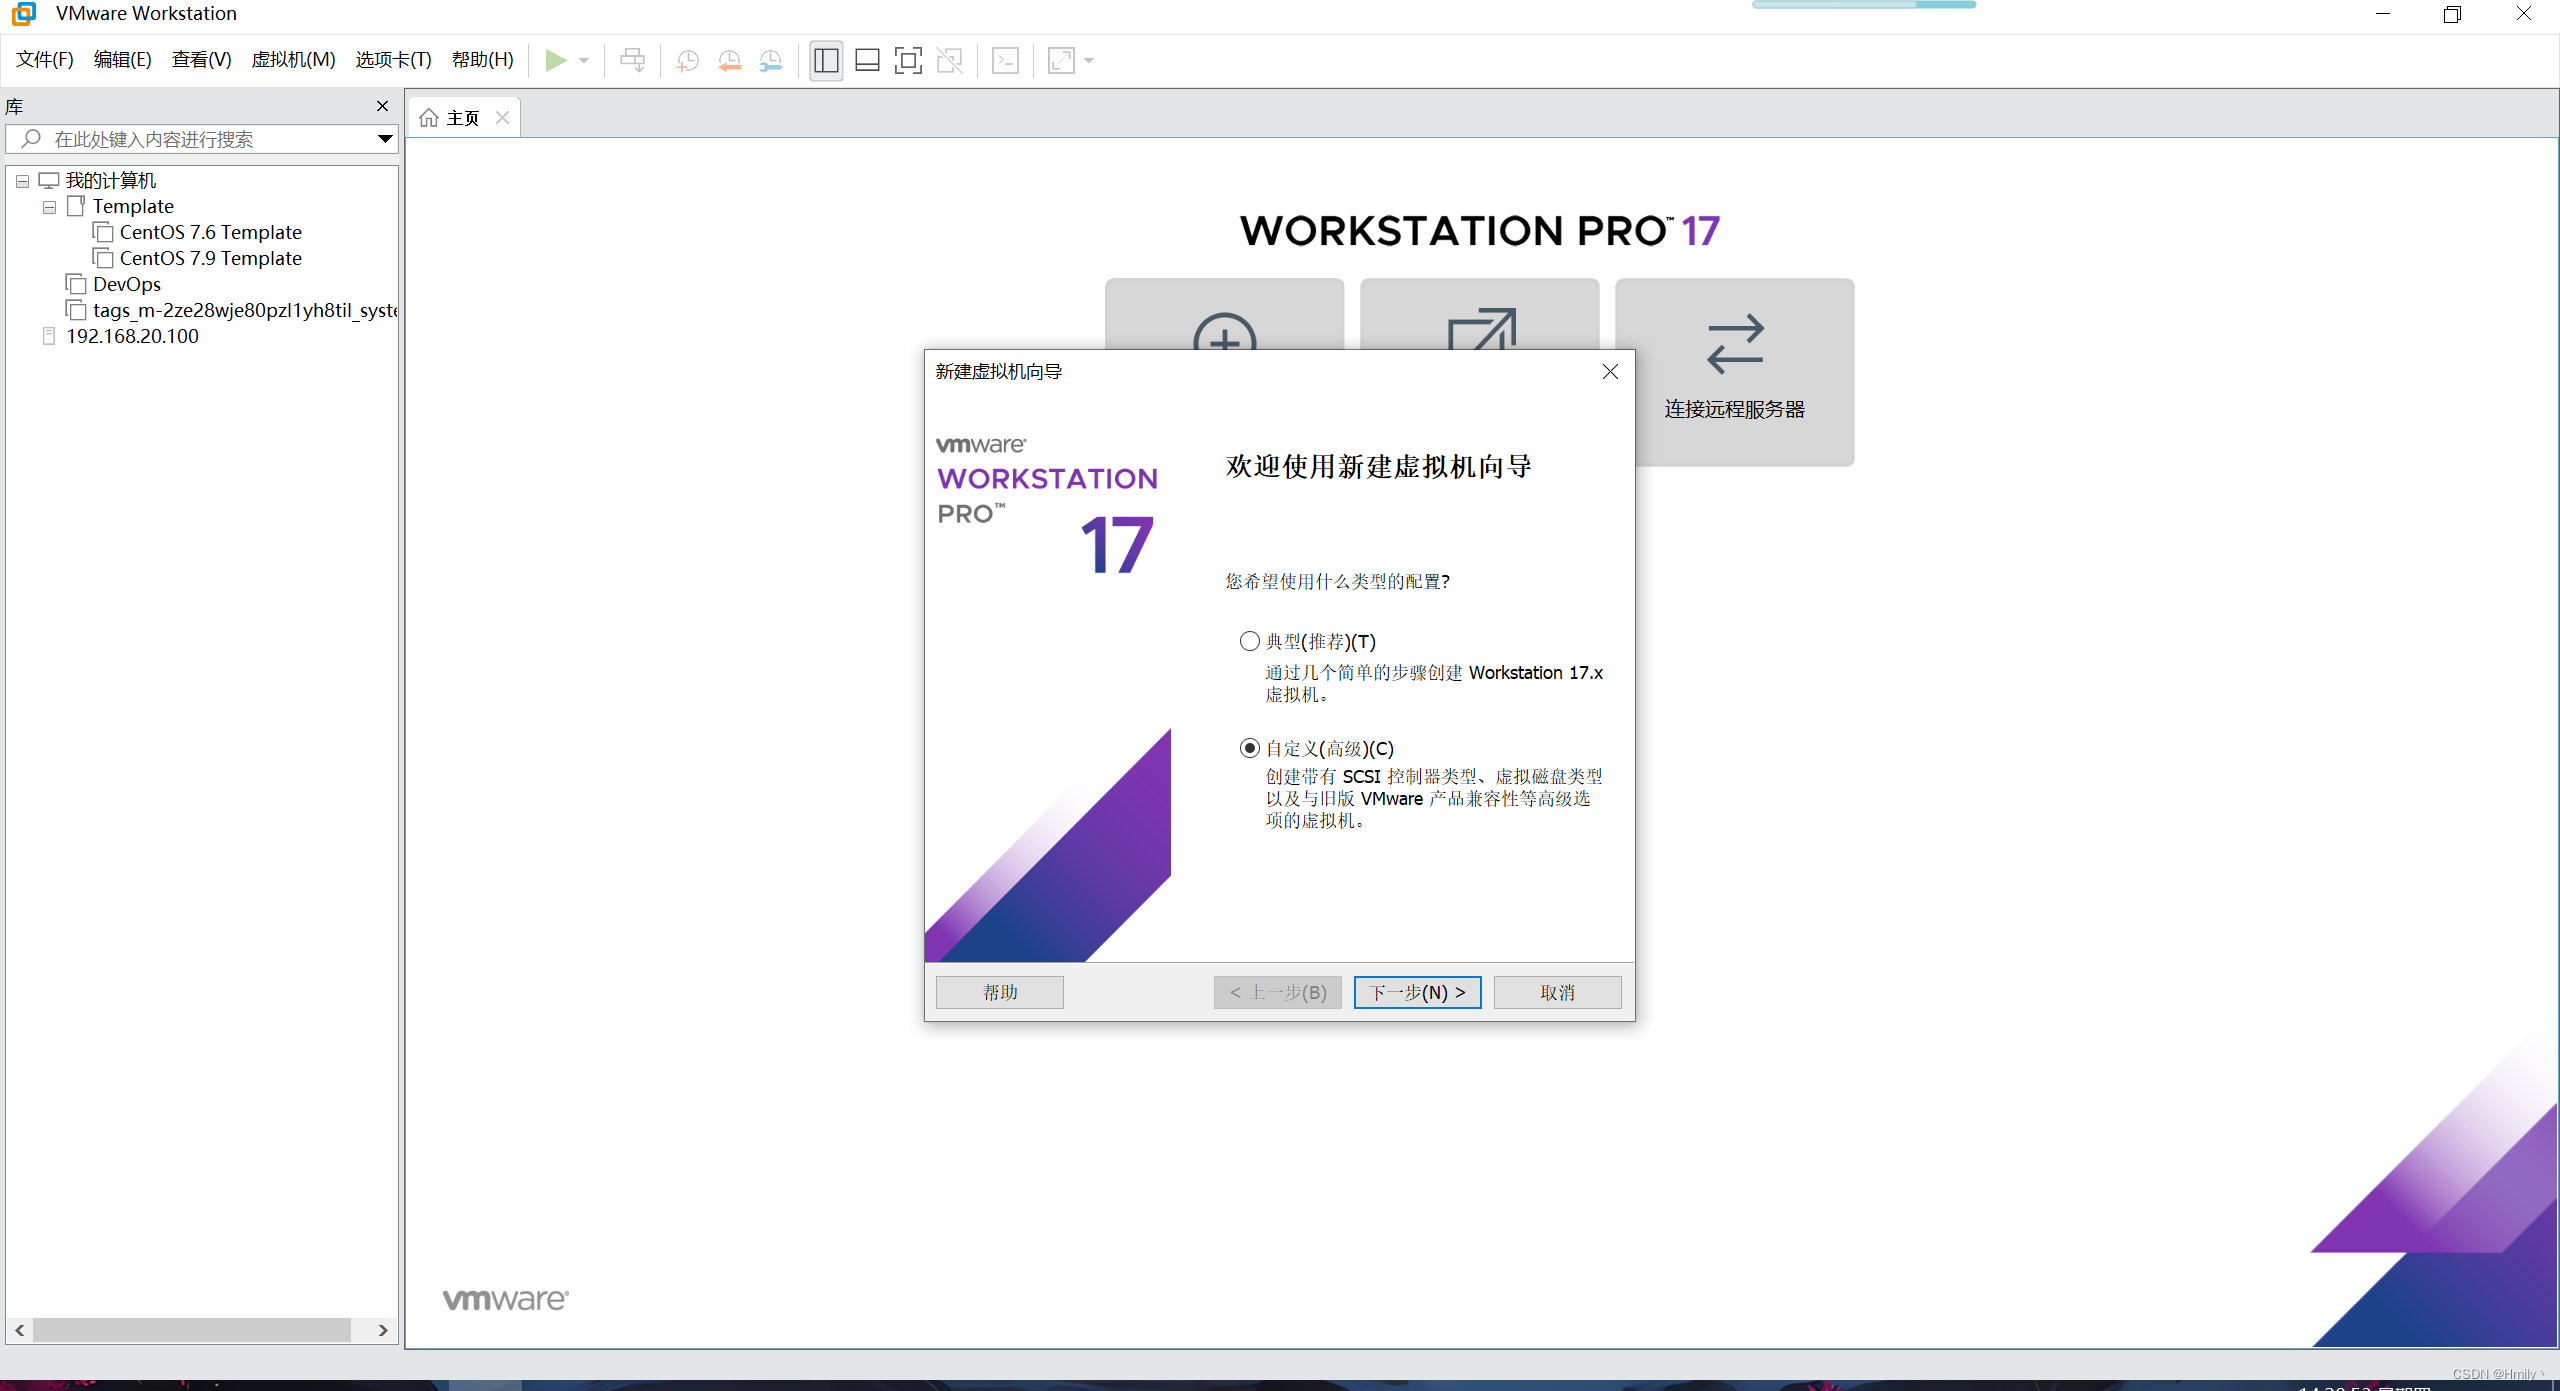
Task: Select CentOS 7.6 Template VM
Action: (x=210, y=232)
